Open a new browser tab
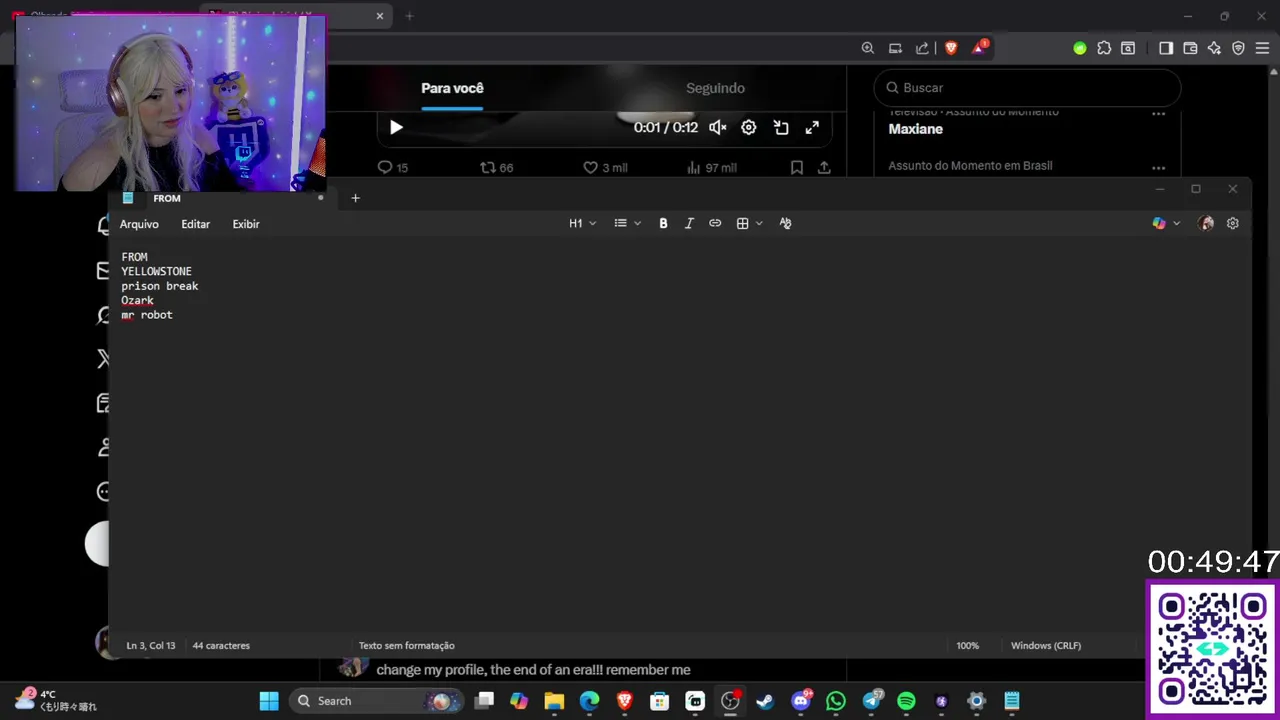Image resolution: width=1280 pixels, height=720 pixels. tap(409, 16)
